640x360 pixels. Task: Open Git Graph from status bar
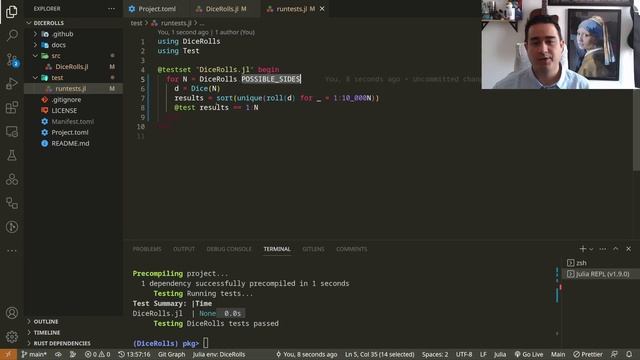coord(171,354)
